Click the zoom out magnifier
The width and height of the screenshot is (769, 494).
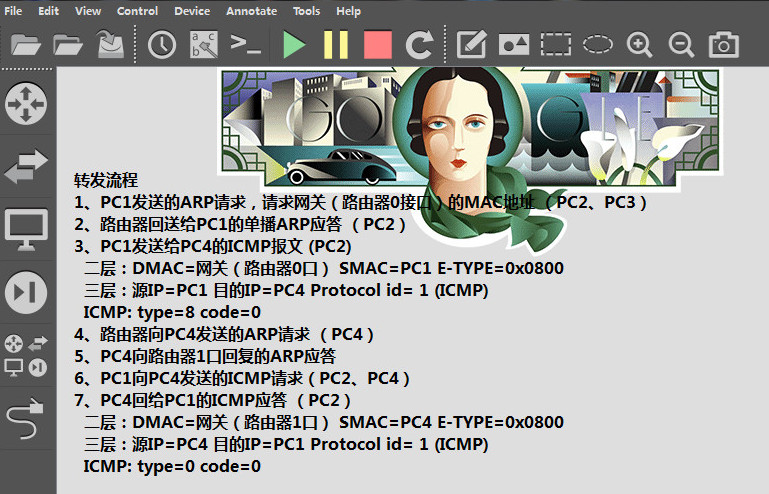pos(681,45)
